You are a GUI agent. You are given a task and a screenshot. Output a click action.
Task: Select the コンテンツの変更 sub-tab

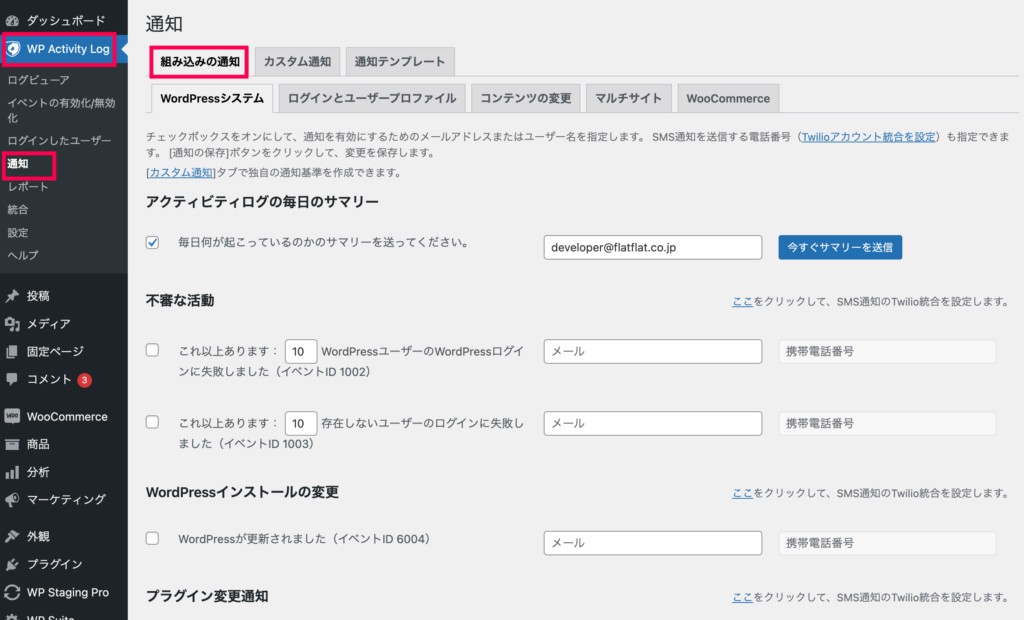pyautogui.click(x=526, y=98)
